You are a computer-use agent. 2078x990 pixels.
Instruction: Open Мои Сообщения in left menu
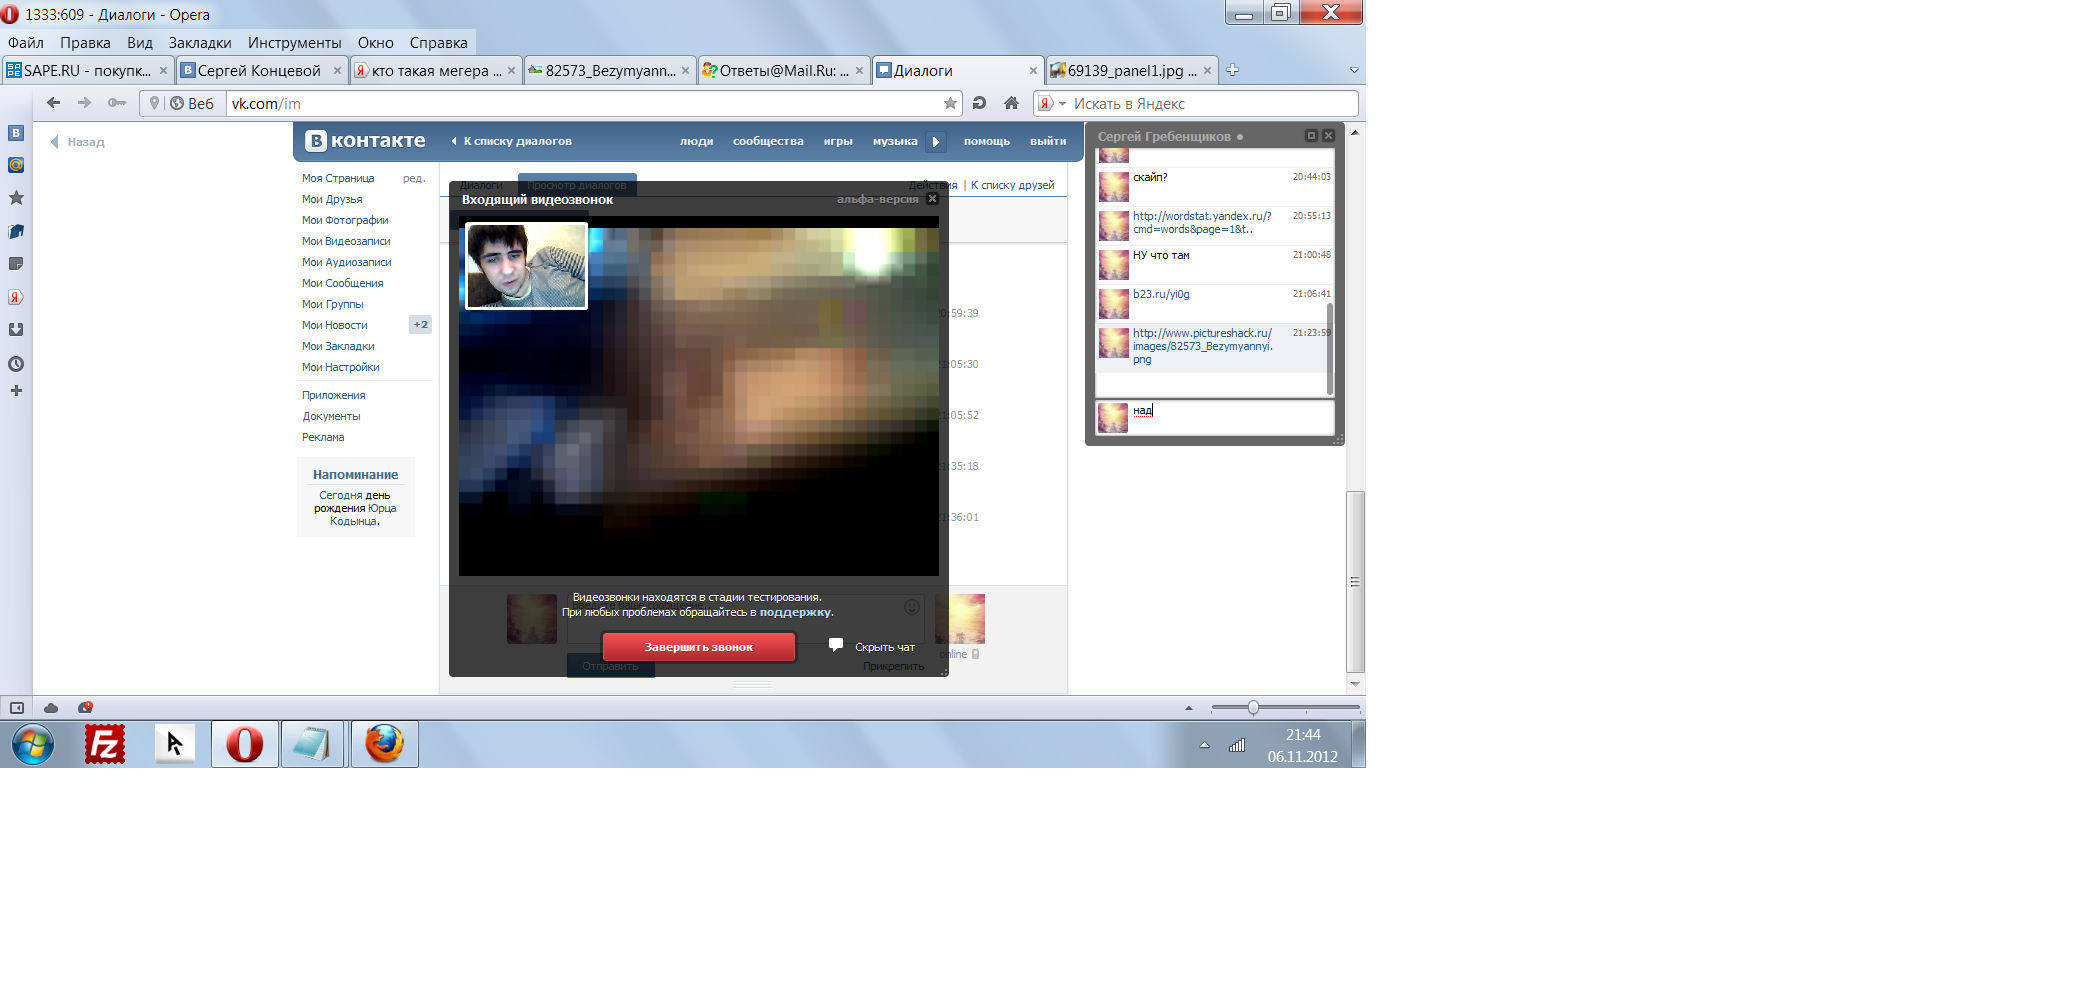coord(342,283)
